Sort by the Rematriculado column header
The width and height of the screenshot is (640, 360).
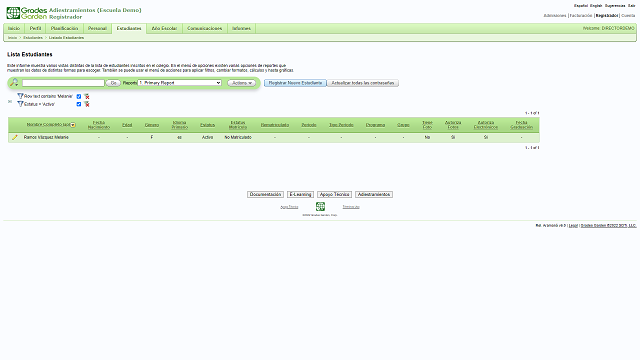click(x=275, y=125)
